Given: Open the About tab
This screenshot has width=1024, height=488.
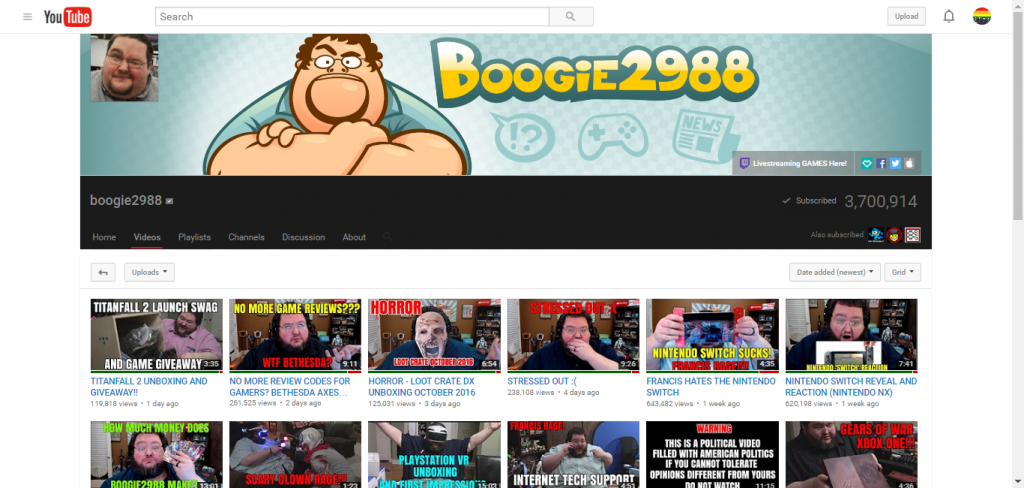Looking at the screenshot, I should point(354,237).
